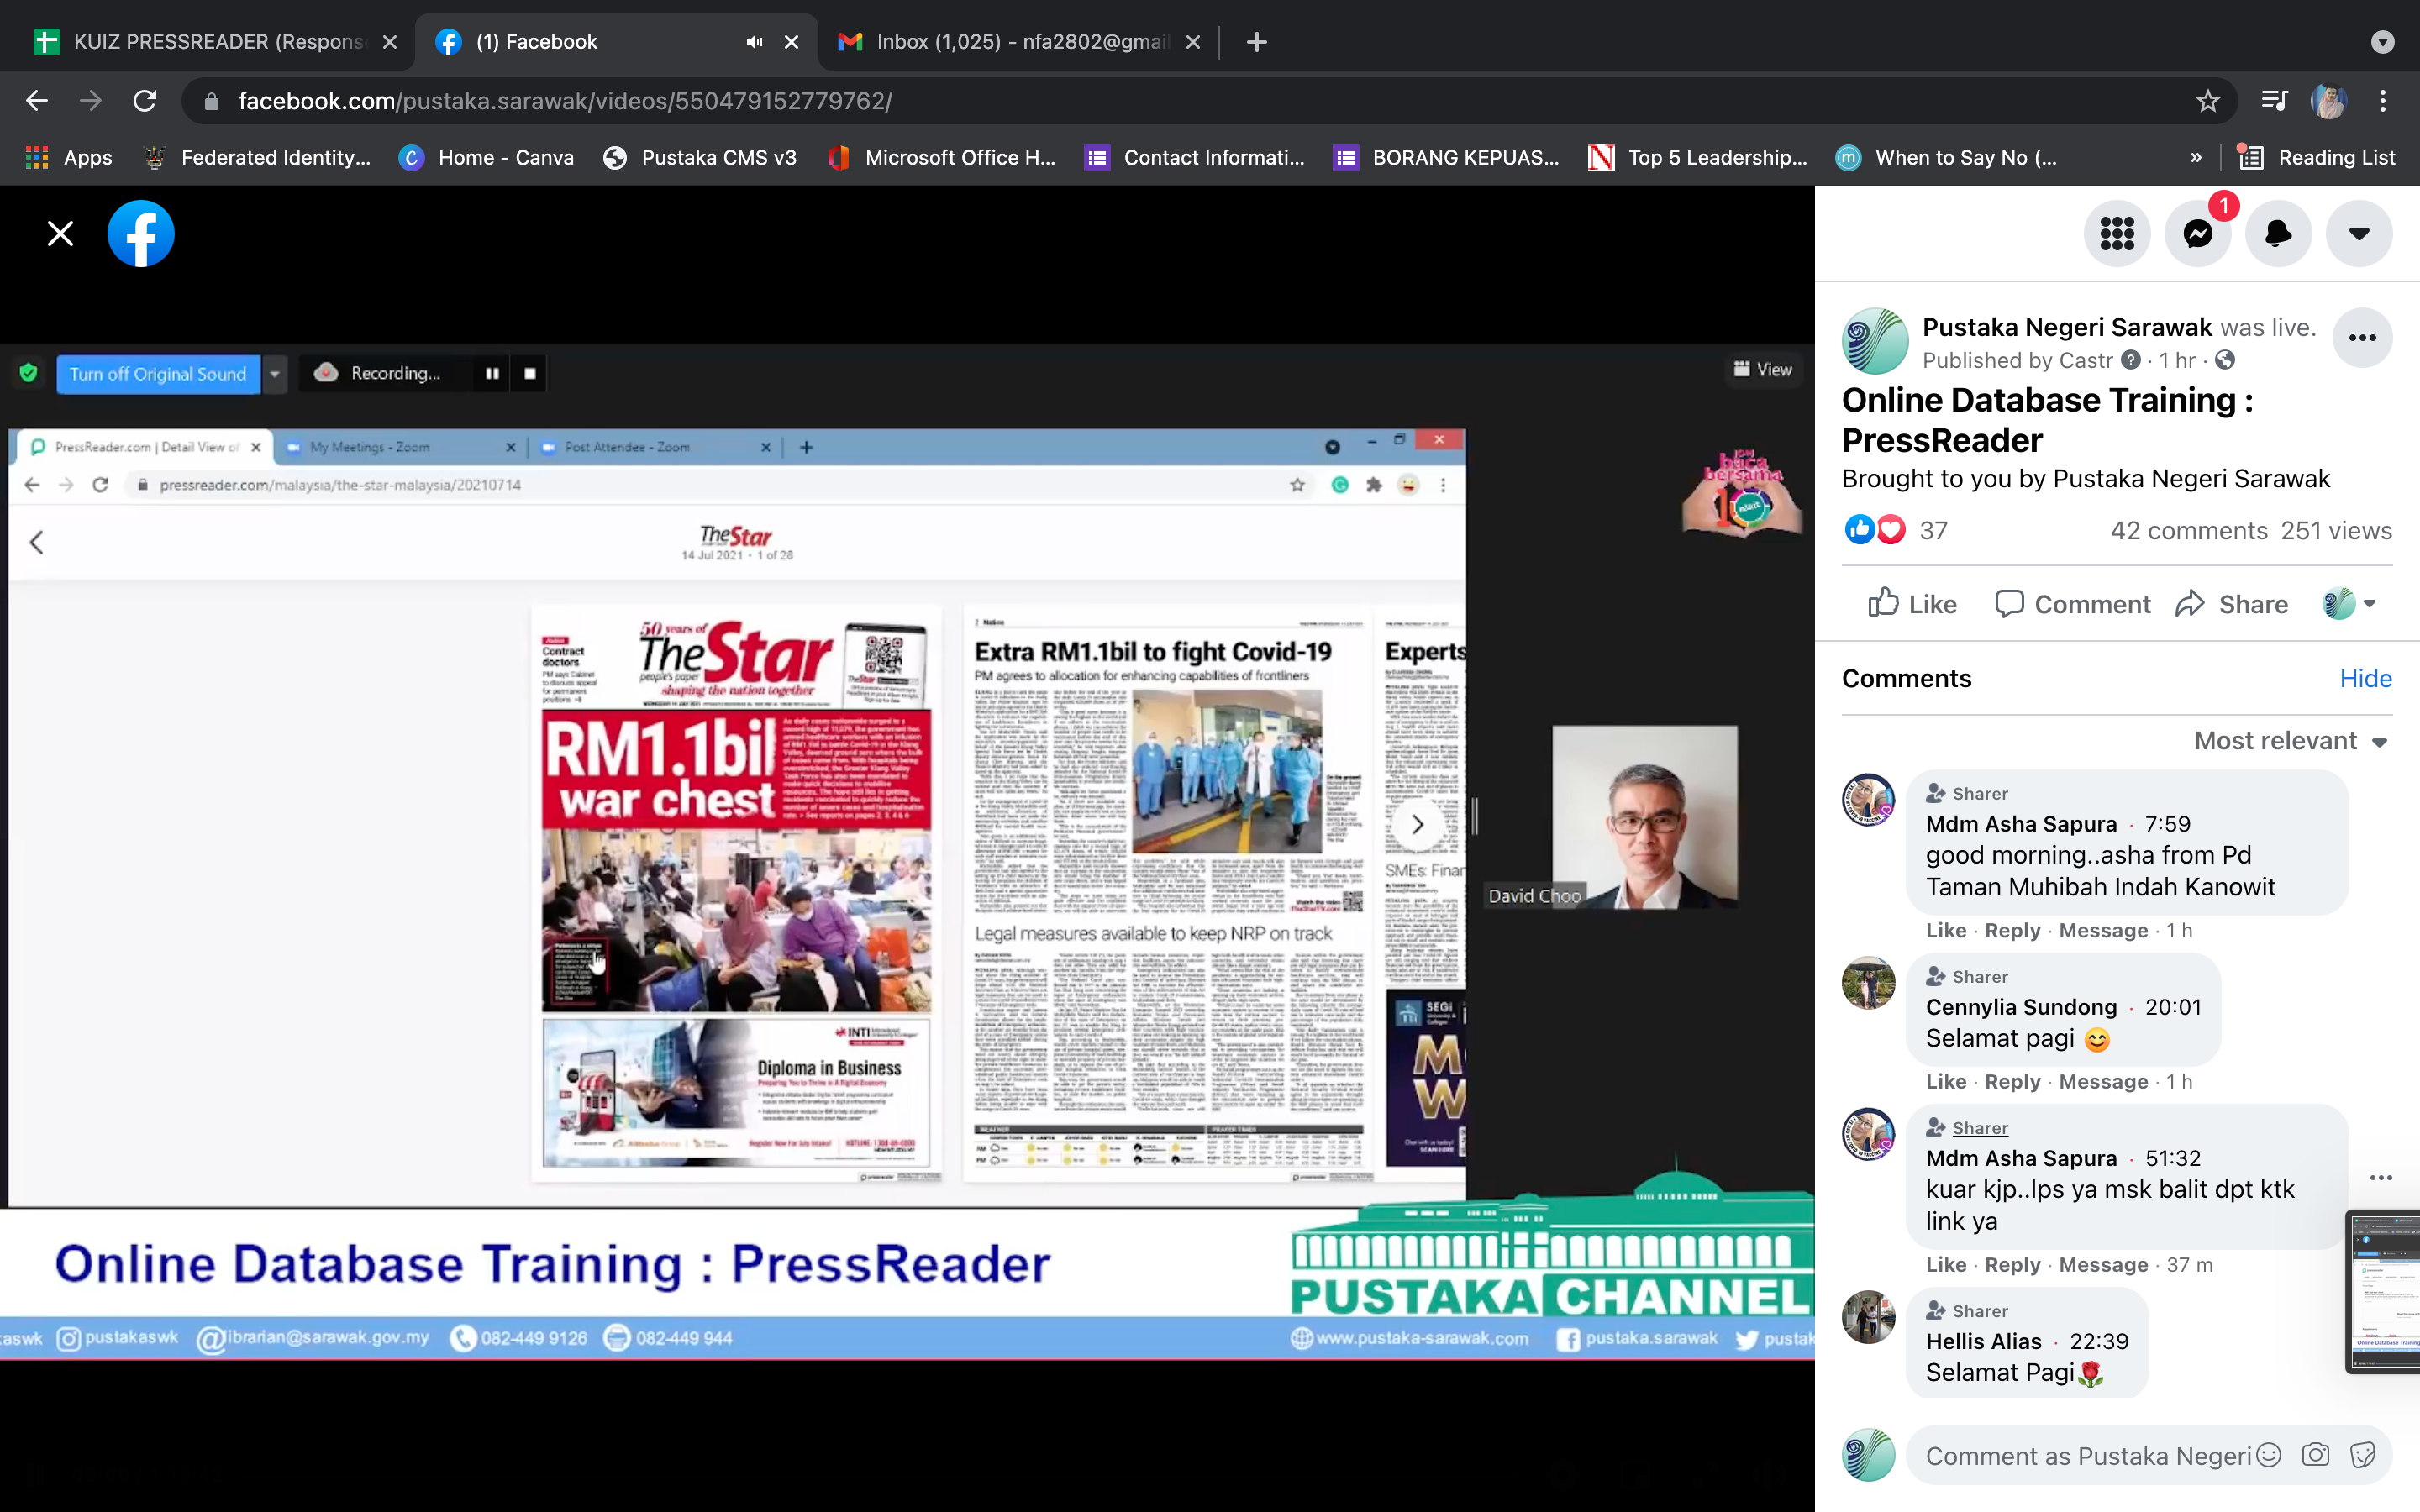2420x1512 pixels.
Task: Switch to My Meetings - Zoom tab
Action: 401,447
